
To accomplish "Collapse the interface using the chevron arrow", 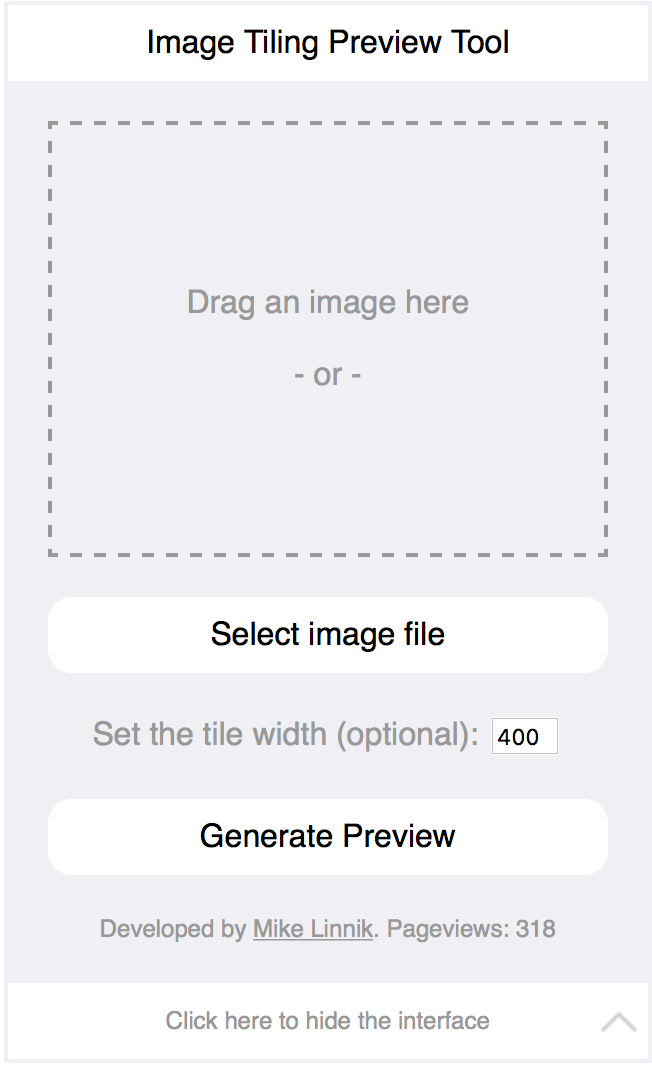I will (619, 1022).
